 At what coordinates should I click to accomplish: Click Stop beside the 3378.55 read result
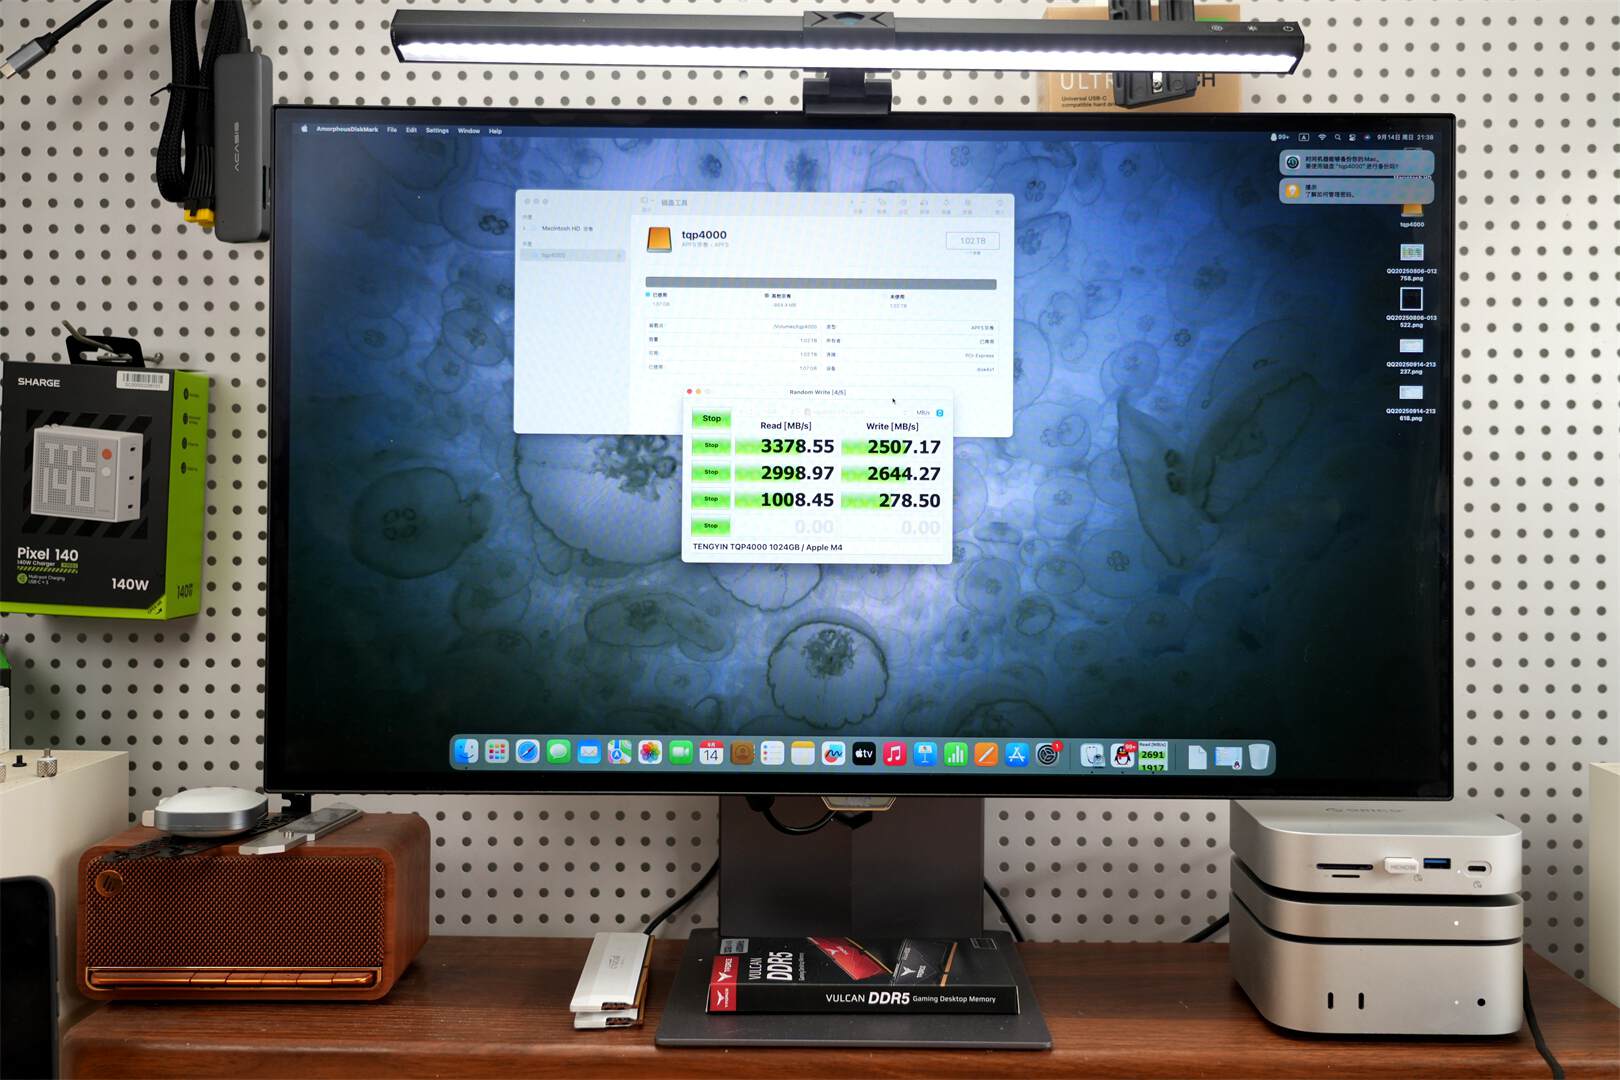(711, 445)
